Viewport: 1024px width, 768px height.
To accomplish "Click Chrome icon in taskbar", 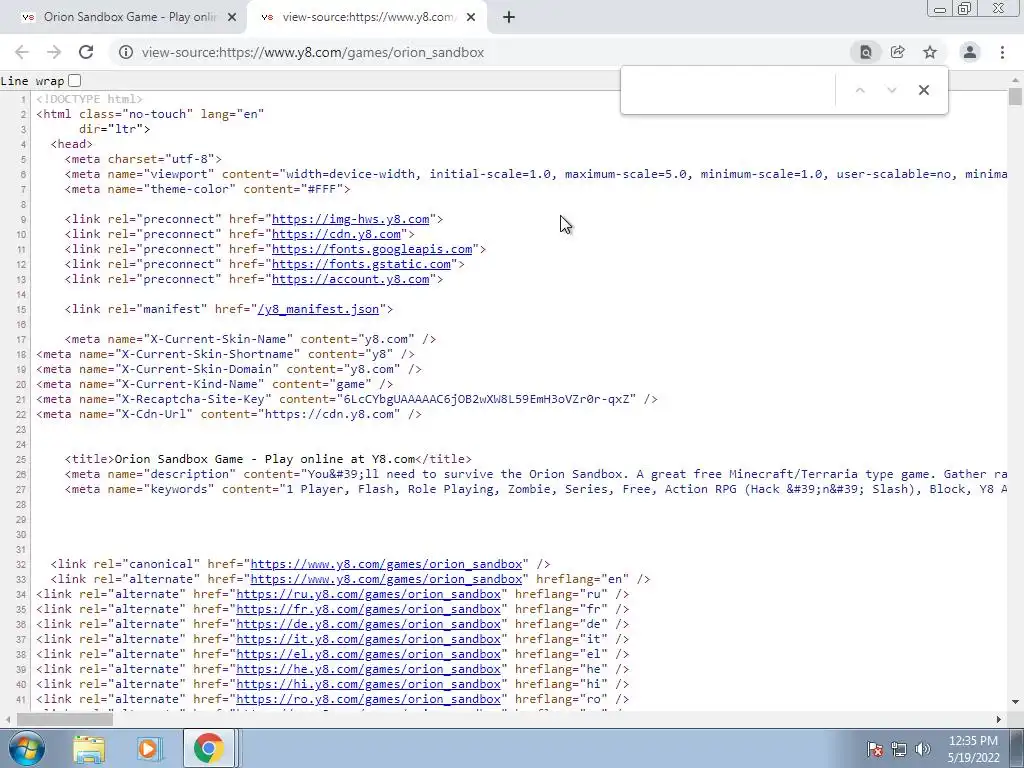I will coord(208,748).
